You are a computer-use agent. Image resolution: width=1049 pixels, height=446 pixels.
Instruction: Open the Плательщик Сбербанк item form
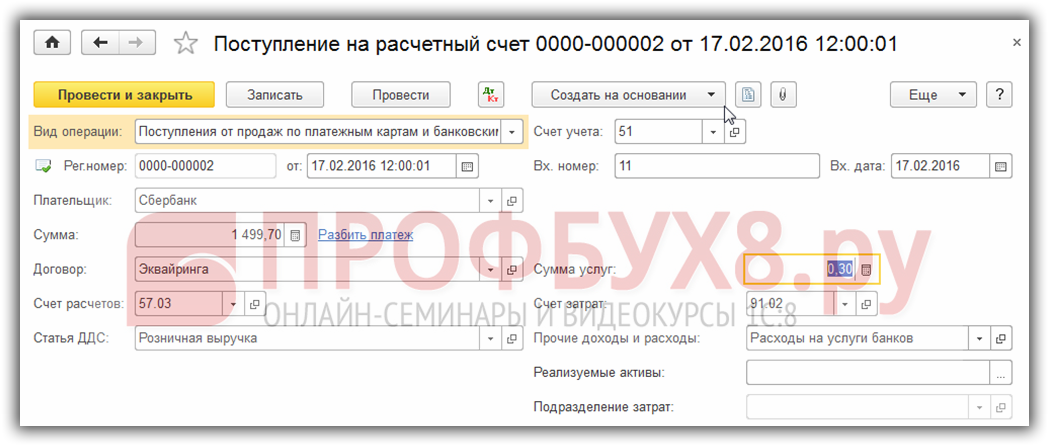[x=512, y=201]
